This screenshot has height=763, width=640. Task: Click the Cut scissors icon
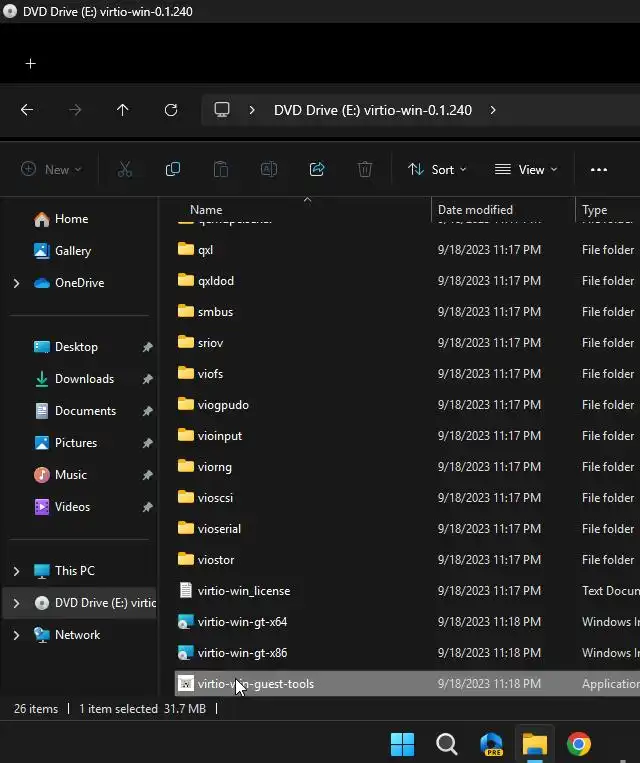[x=125, y=169]
